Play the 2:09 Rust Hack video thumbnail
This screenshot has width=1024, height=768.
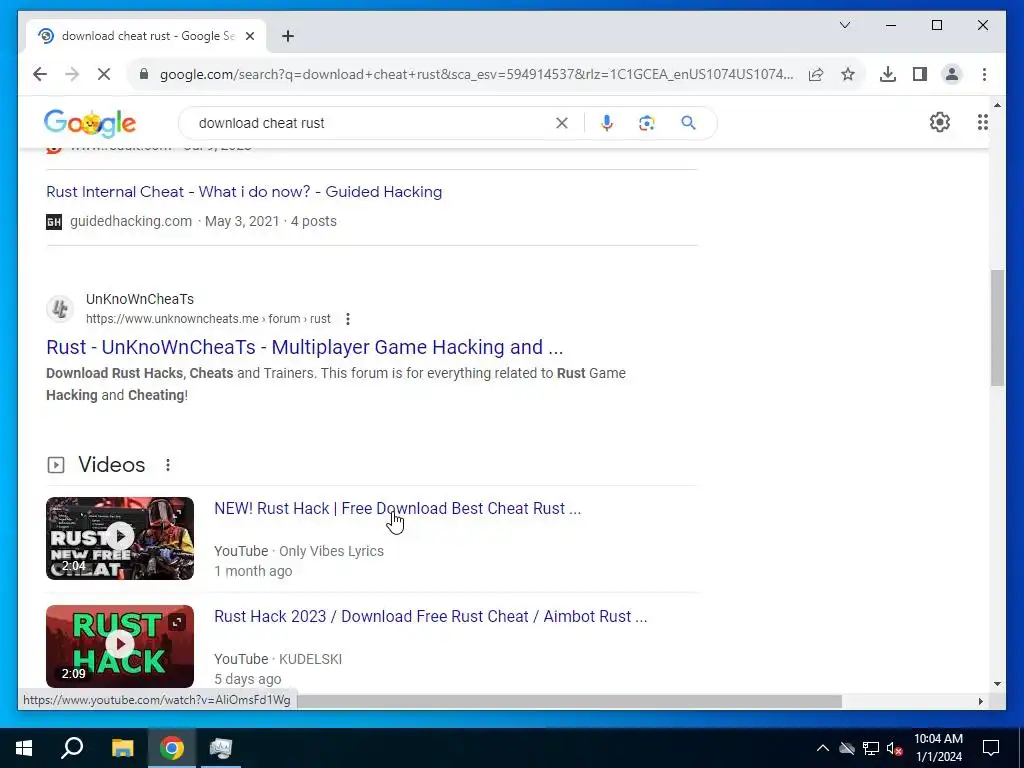click(x=120, y=646)
